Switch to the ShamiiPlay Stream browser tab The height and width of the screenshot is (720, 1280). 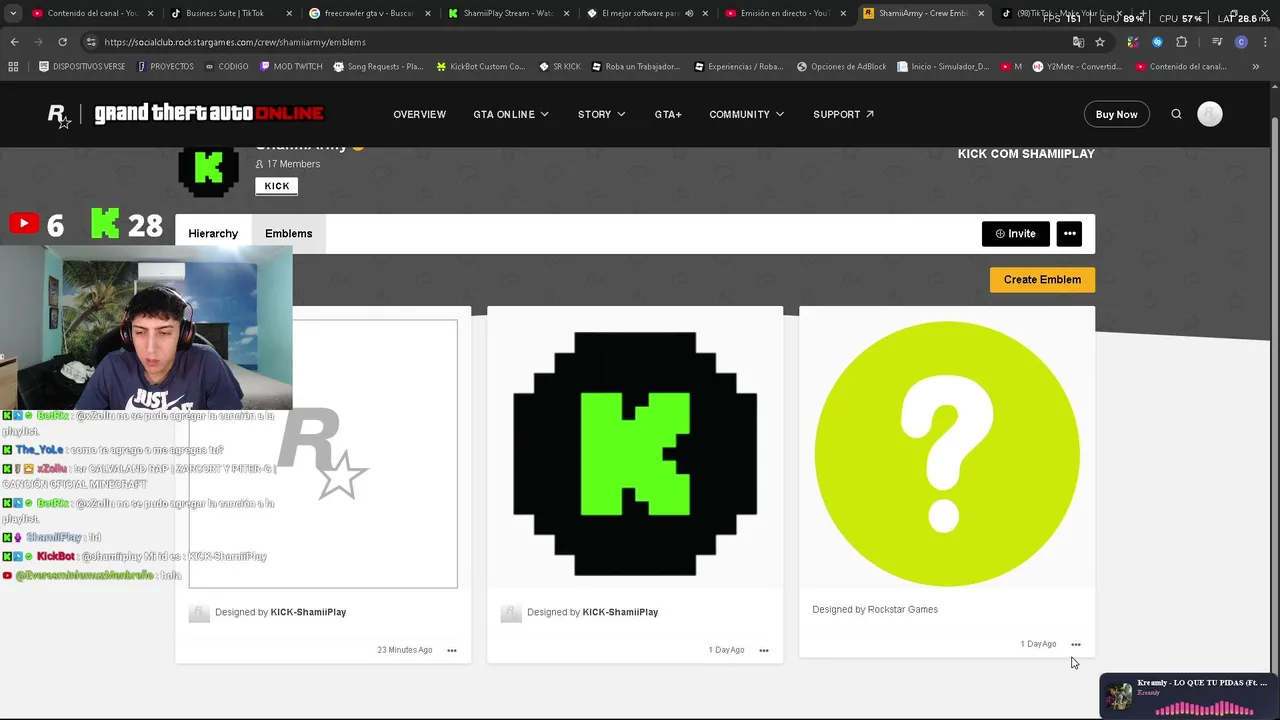click(x=508, y=13)
